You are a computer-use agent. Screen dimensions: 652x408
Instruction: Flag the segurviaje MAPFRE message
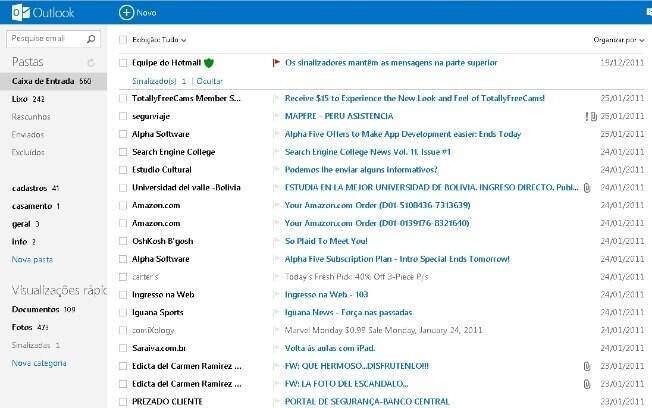(x=276, y=116)
